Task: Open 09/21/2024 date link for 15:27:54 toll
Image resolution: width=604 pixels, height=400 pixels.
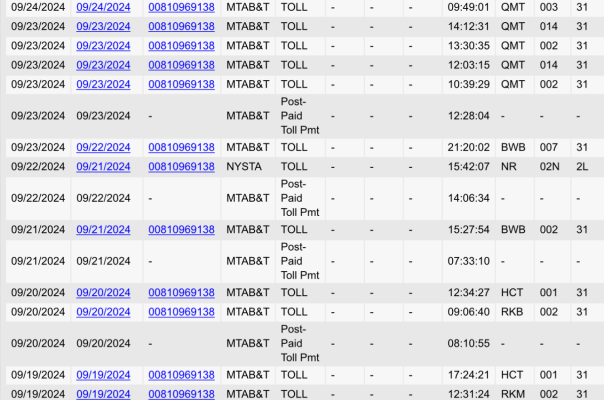Action: pyautogui.click(x=103, y=229)
